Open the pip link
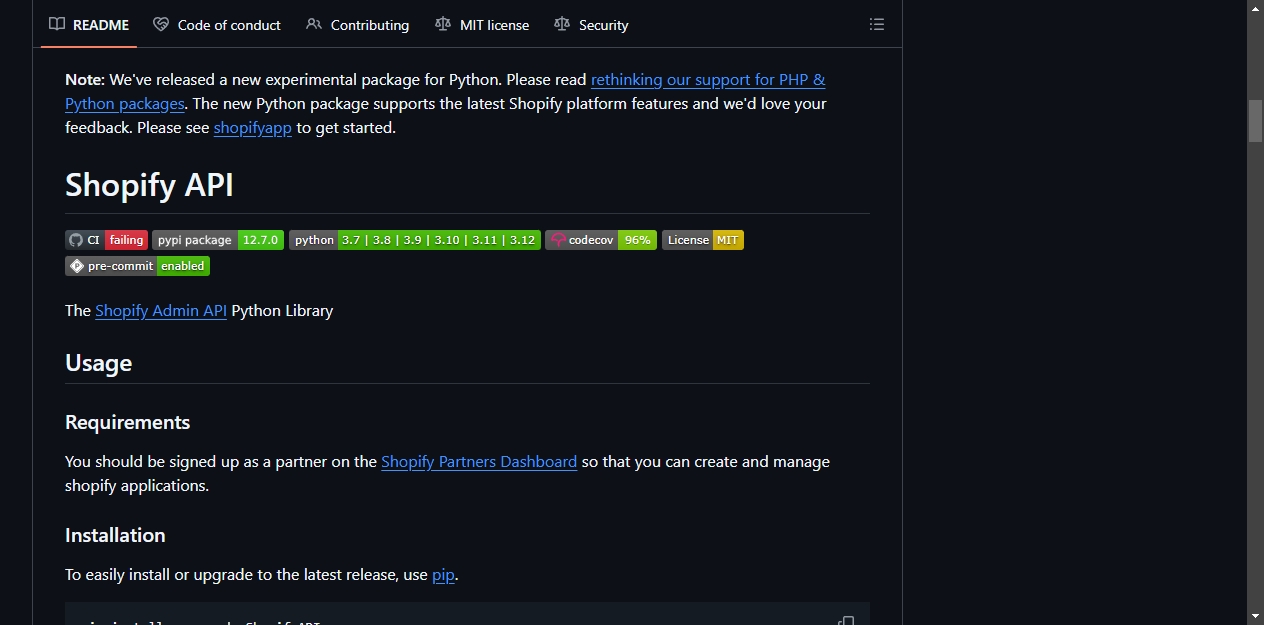The width and height of the screenshot is (1264, 625). [x=443, y=575]
